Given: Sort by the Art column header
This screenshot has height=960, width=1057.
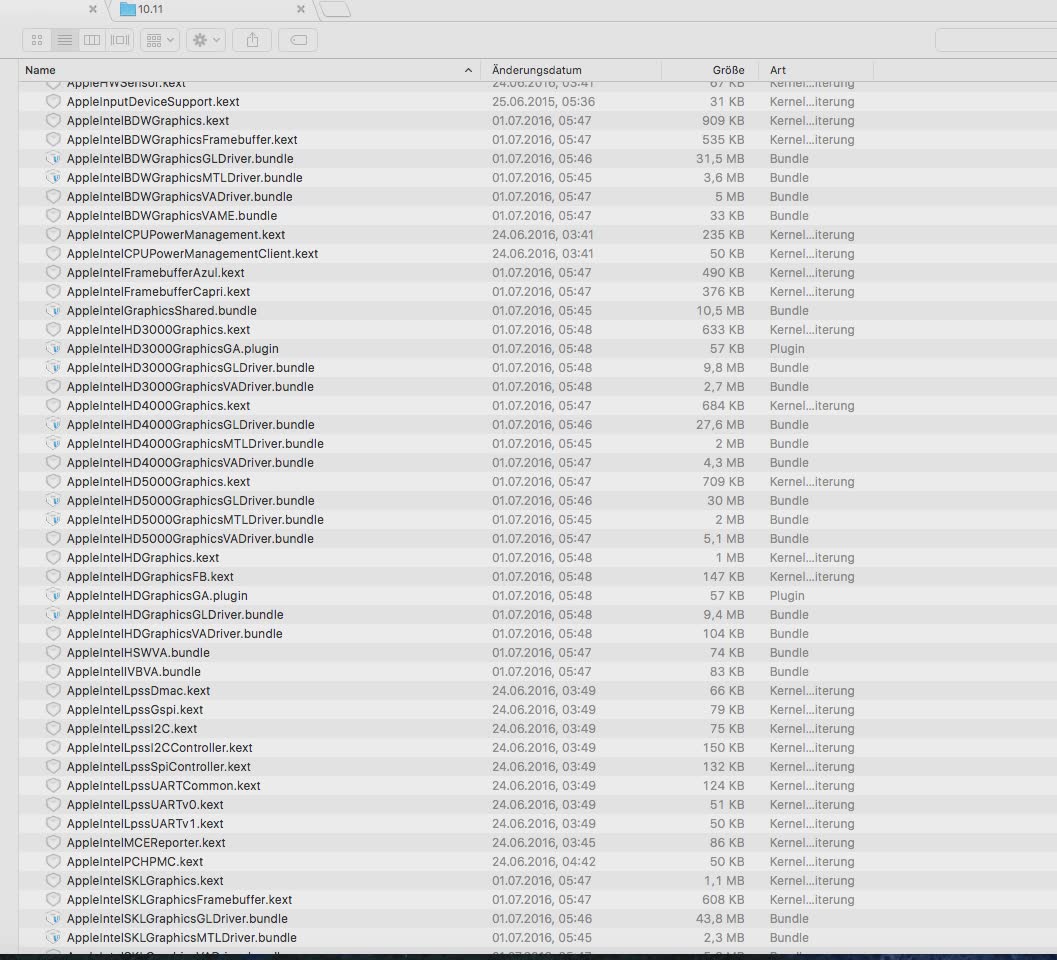Looking at the screenshot, I should coord(778,70).
